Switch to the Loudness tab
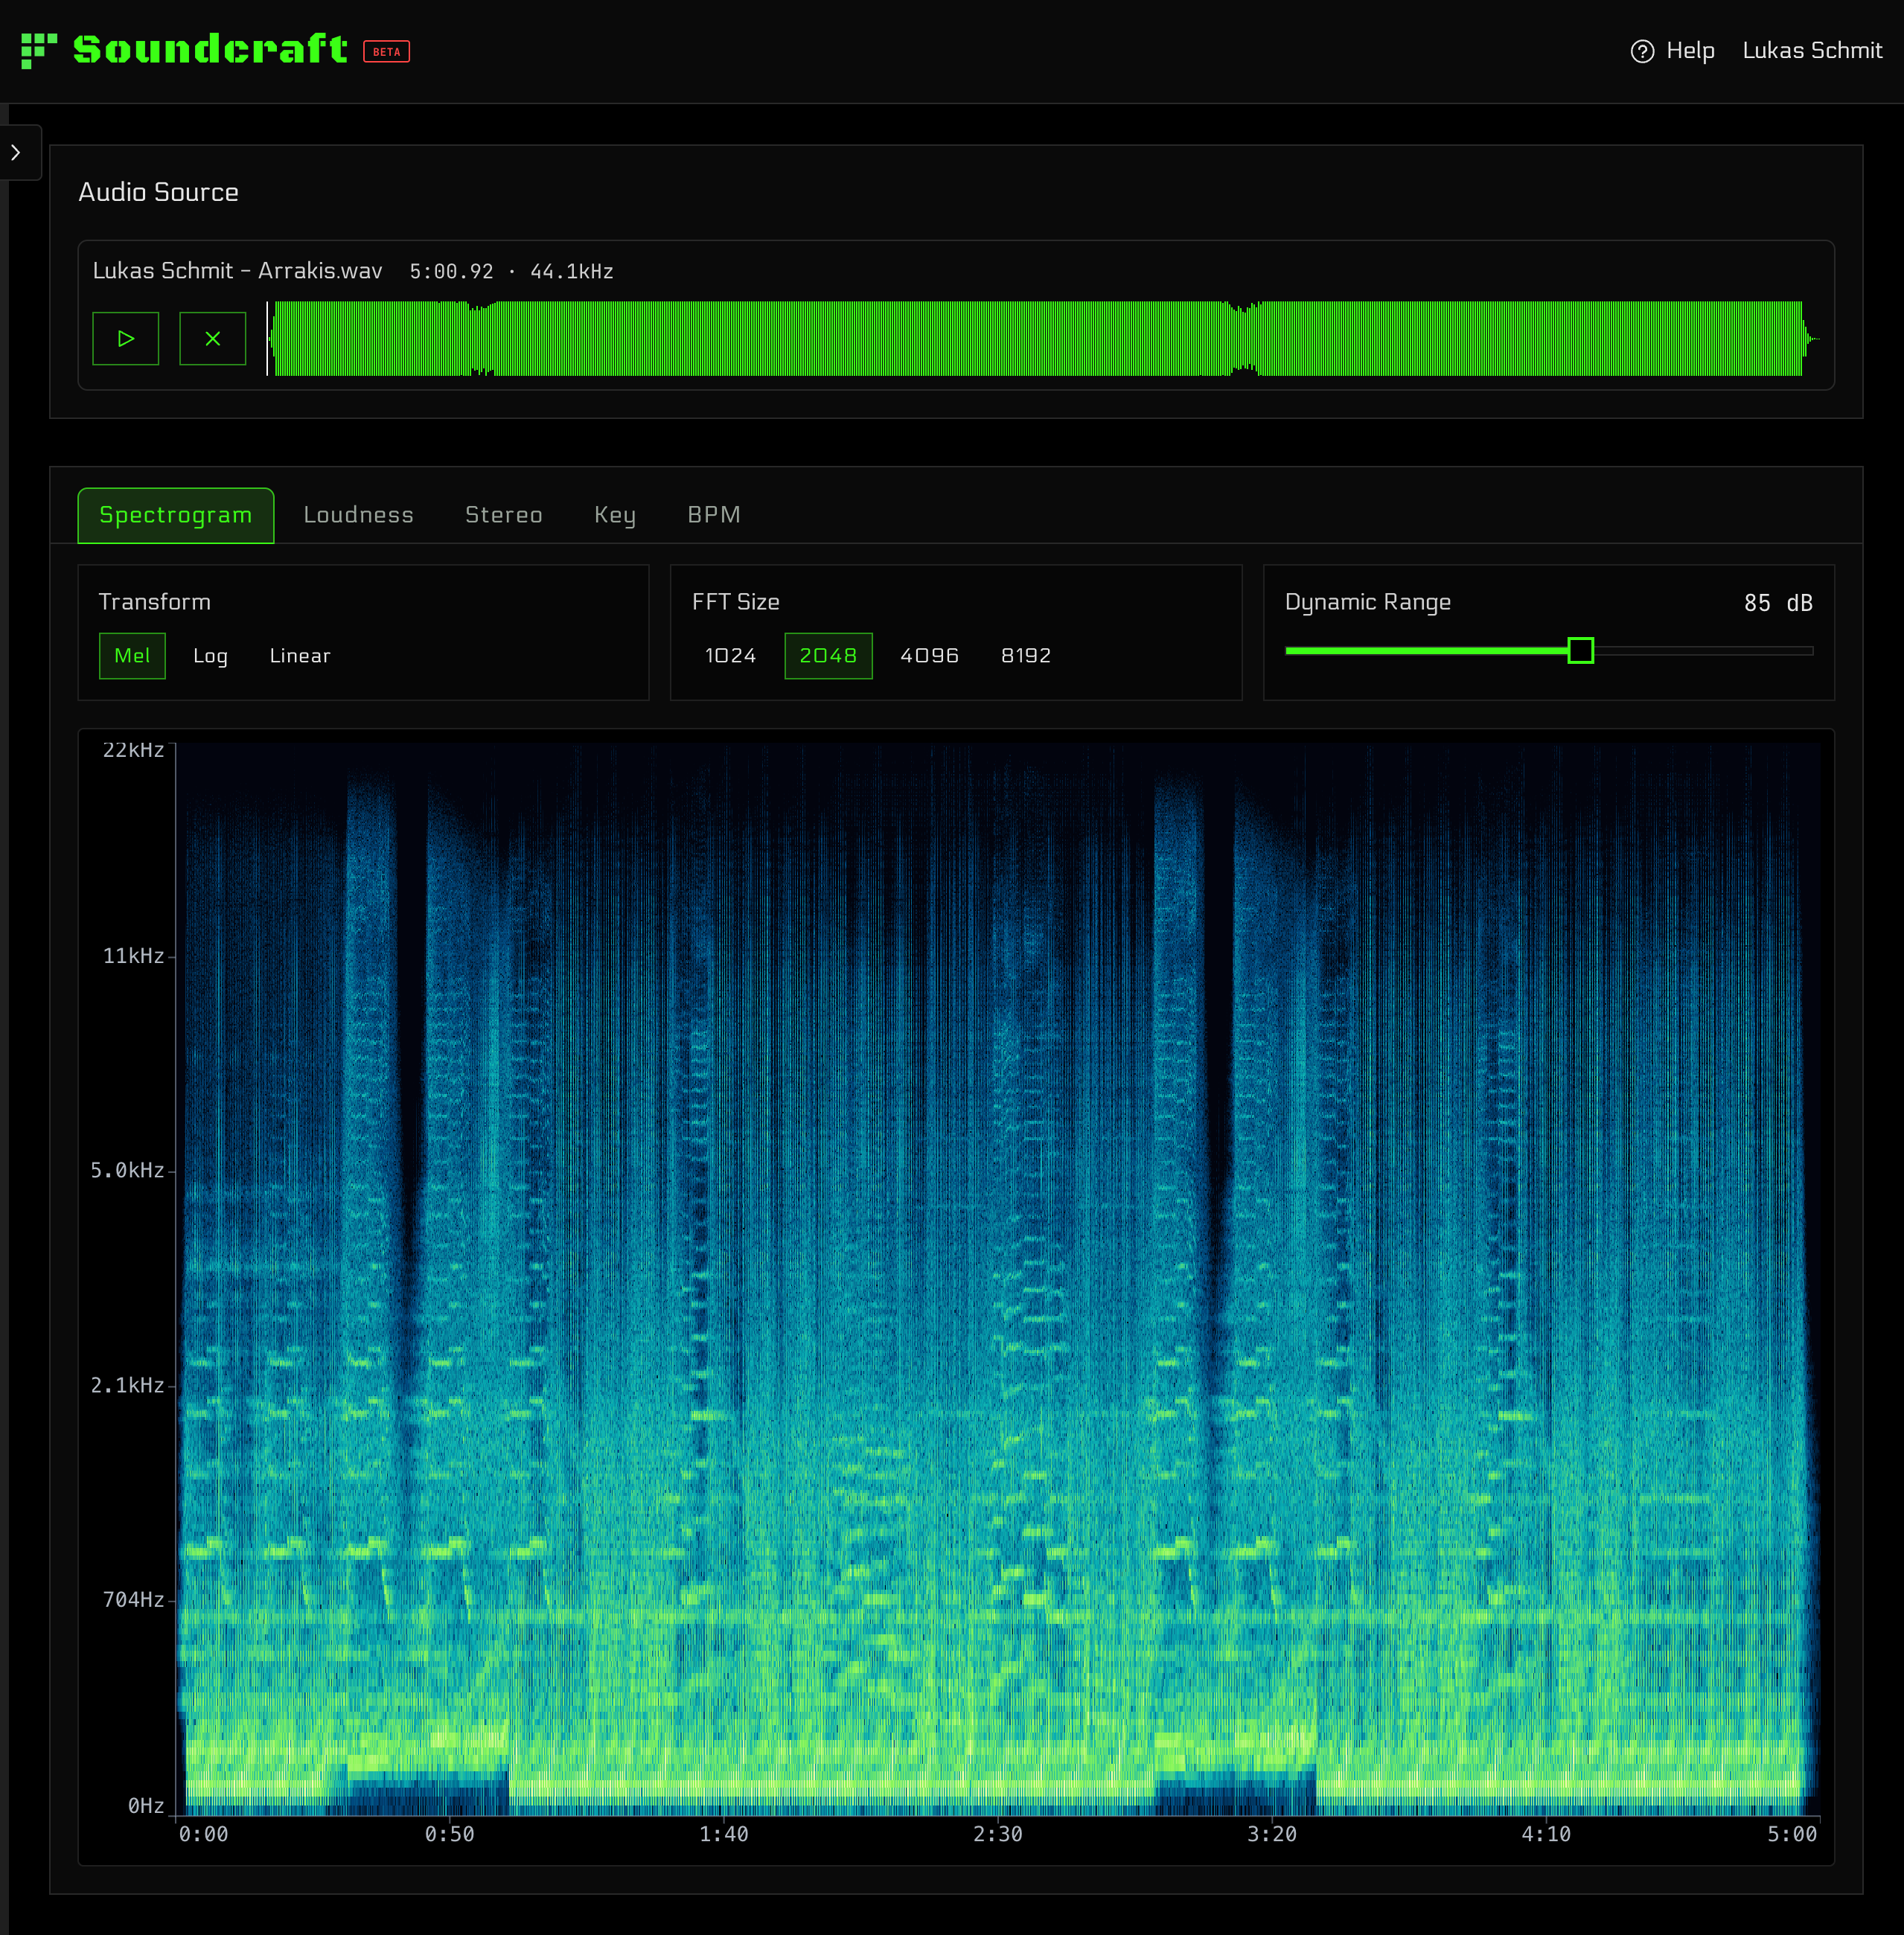This screenshot has width=1904, height=1935. 358,515
